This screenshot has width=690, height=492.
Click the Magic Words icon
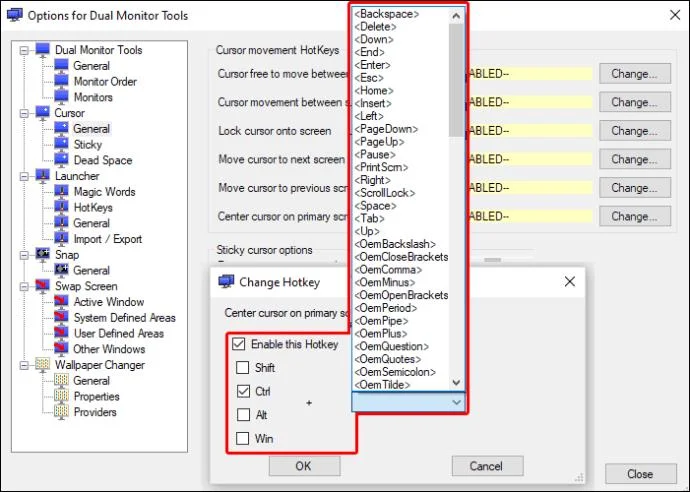61,191
